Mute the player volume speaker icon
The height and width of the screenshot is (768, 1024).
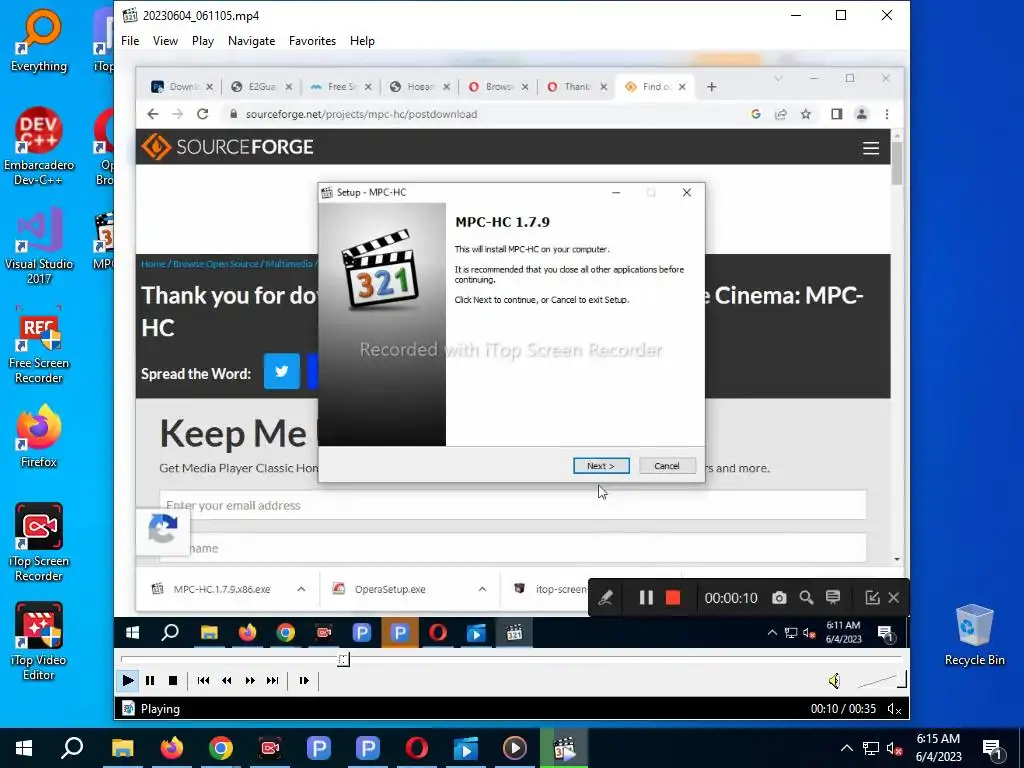pyautogui.click(x=834, y=681)
